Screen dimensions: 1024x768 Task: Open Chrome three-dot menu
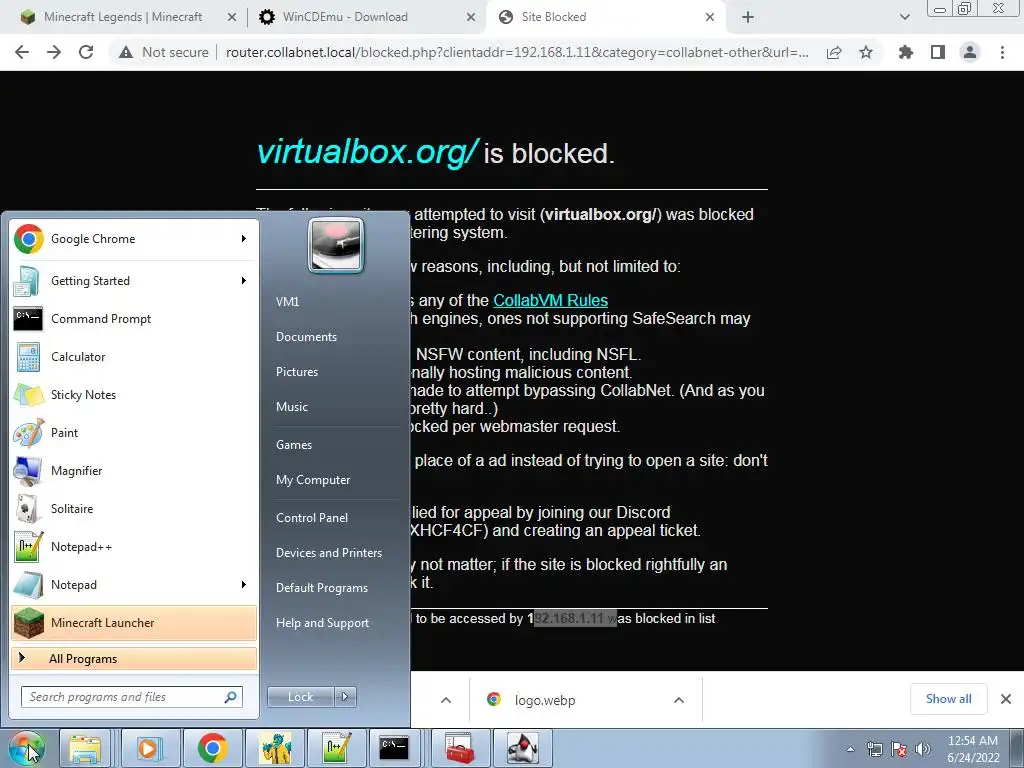[1002, 52]
